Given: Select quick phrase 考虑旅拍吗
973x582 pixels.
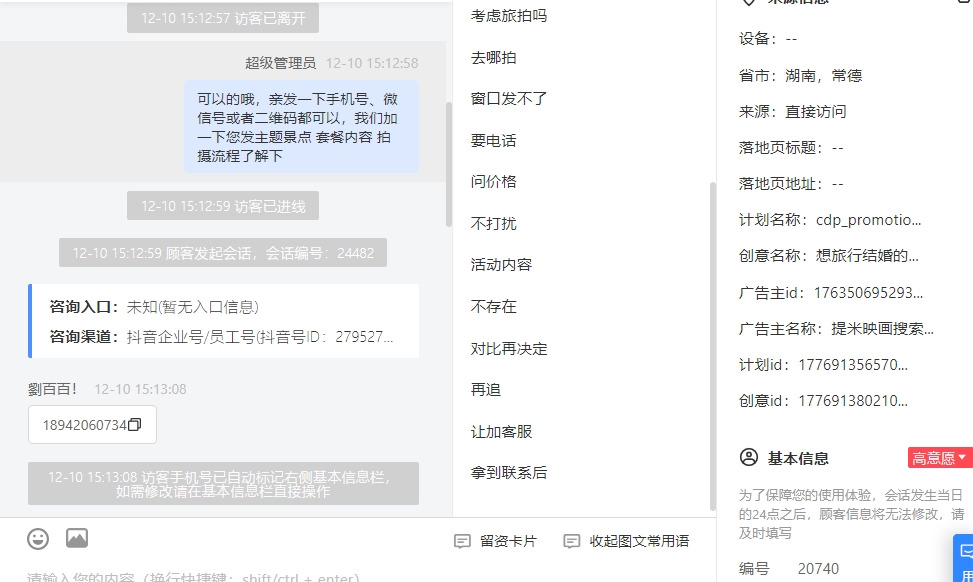Looking at the screenshot, I should [509, 16].
